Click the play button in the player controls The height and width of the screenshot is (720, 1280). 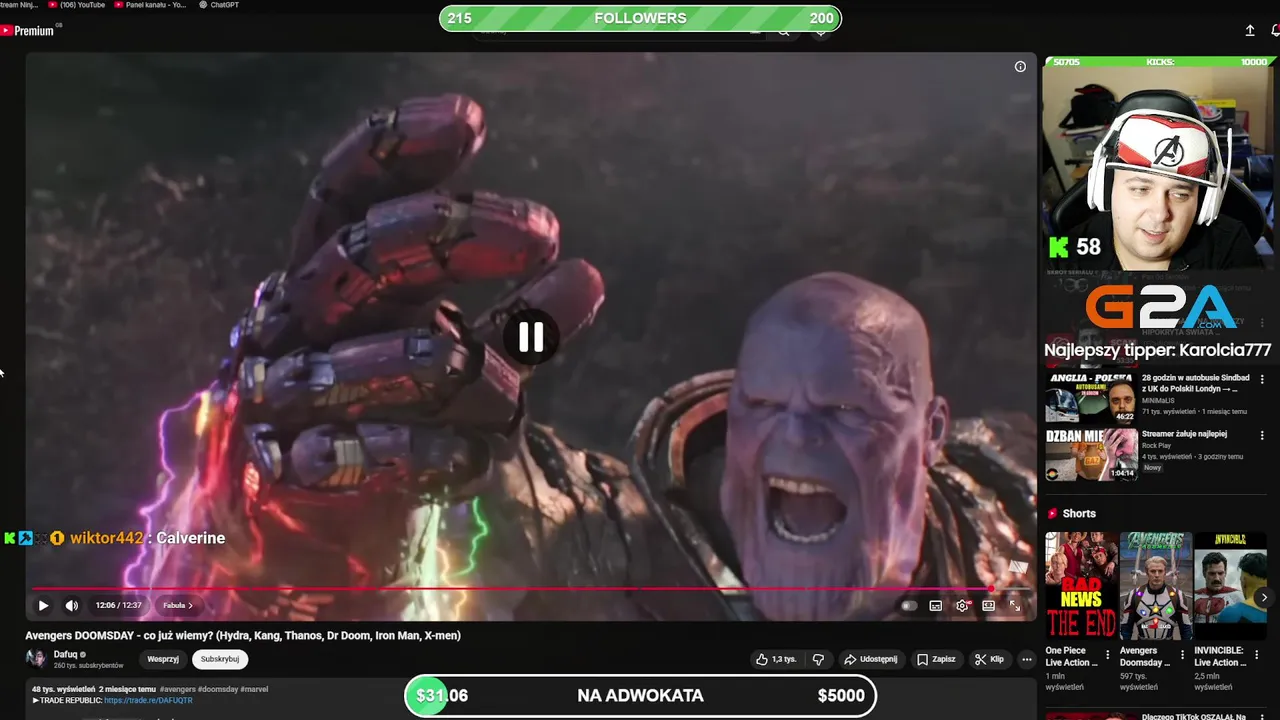click(x=43, y=605)
